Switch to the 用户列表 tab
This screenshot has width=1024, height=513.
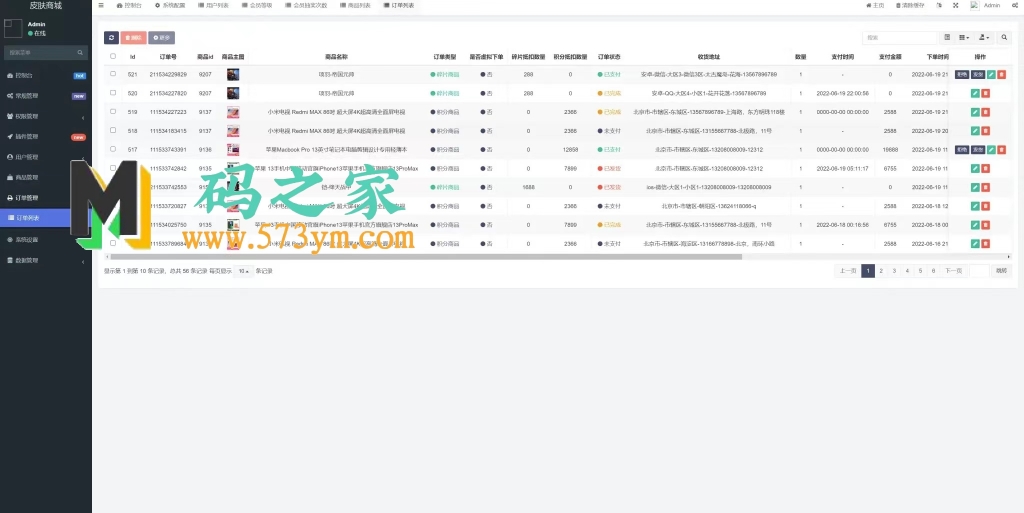pyautogui.click(x=214, y=5)
